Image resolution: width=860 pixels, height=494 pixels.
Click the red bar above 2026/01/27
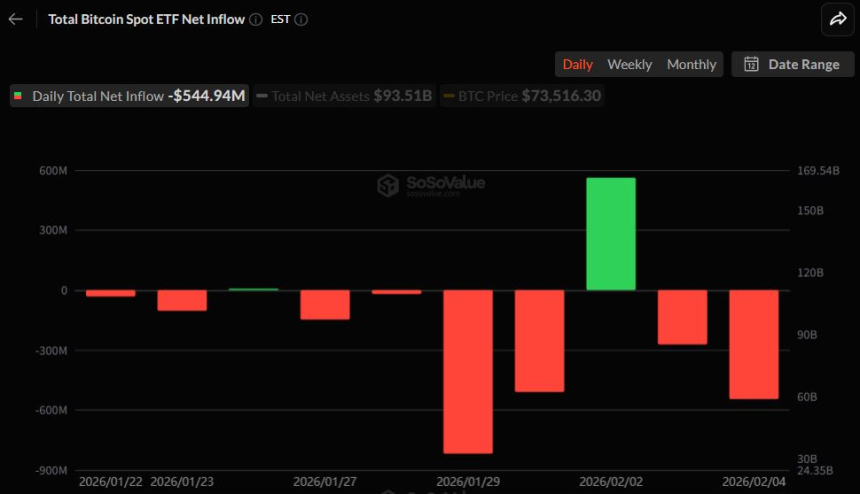point(325,305)
